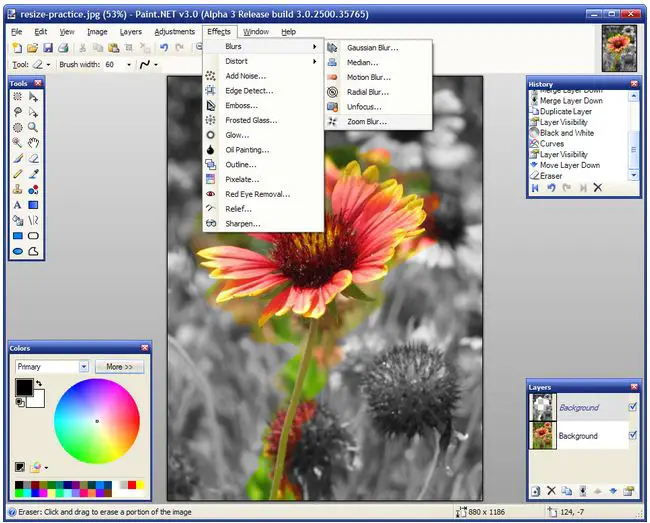Click the Paste toolbar icon

[113, 48]
